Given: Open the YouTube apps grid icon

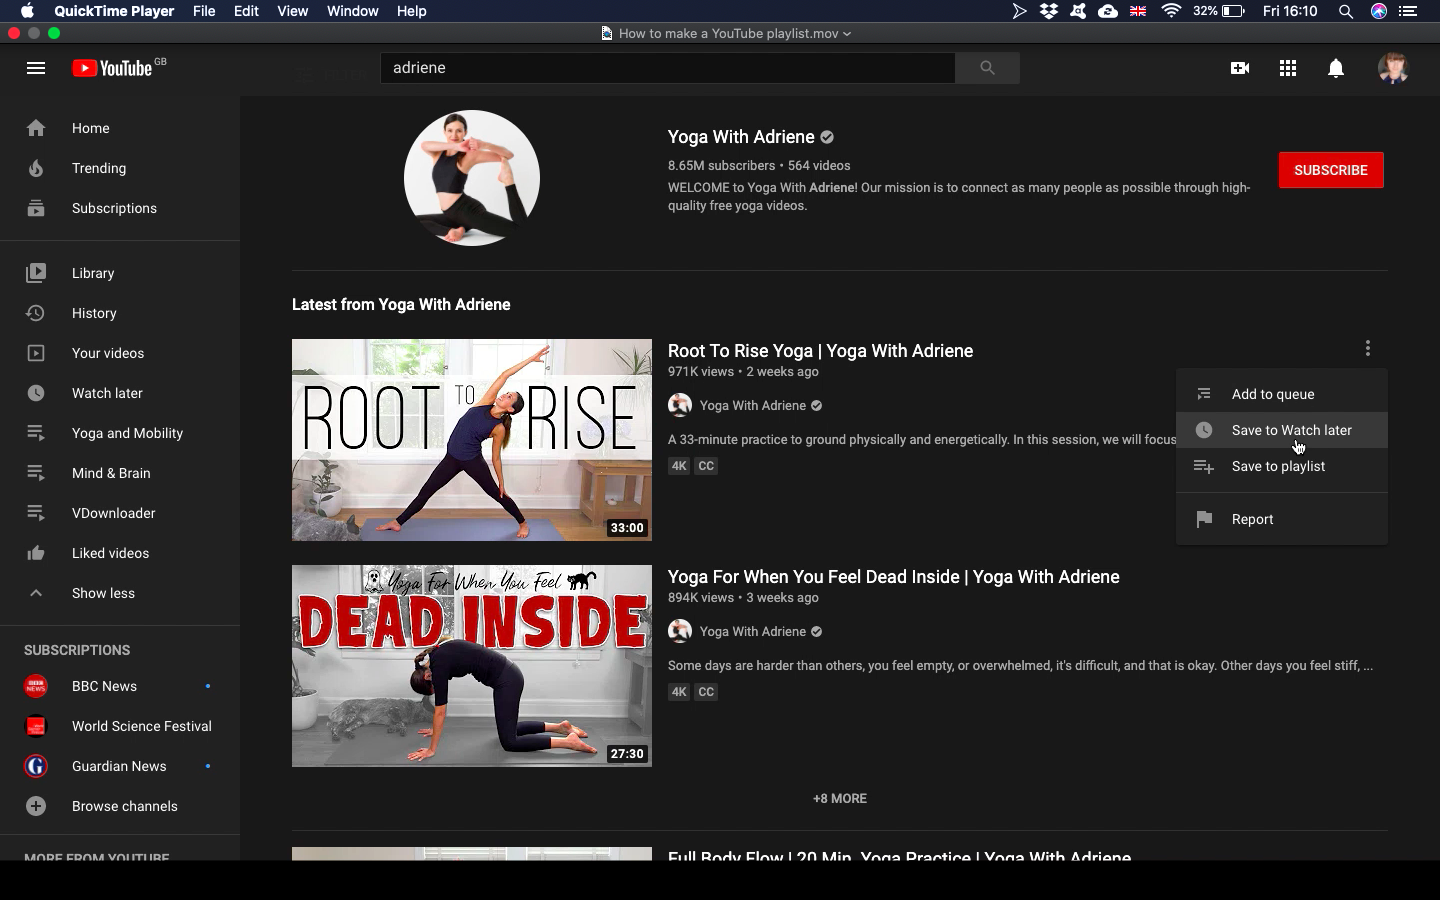Looking at the screenshot, I should [x=1288, y=68].
